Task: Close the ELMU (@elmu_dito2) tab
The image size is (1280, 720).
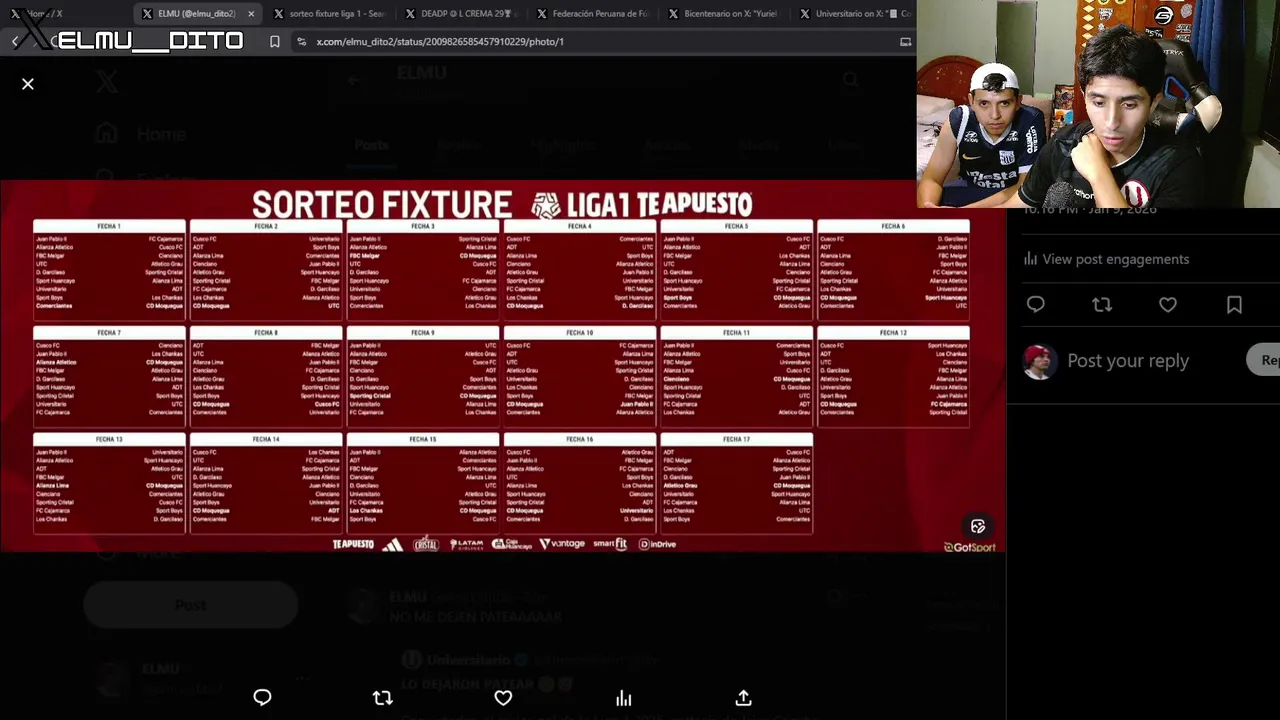Action: [251, 14]
